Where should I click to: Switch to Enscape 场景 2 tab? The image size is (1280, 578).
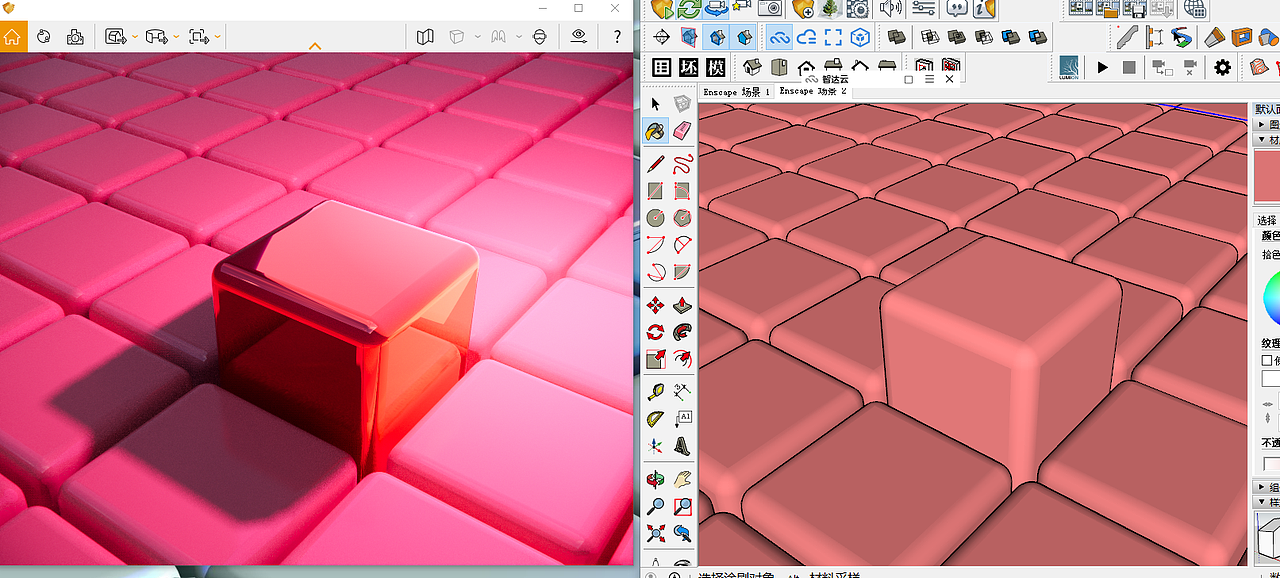click(813, 92)
